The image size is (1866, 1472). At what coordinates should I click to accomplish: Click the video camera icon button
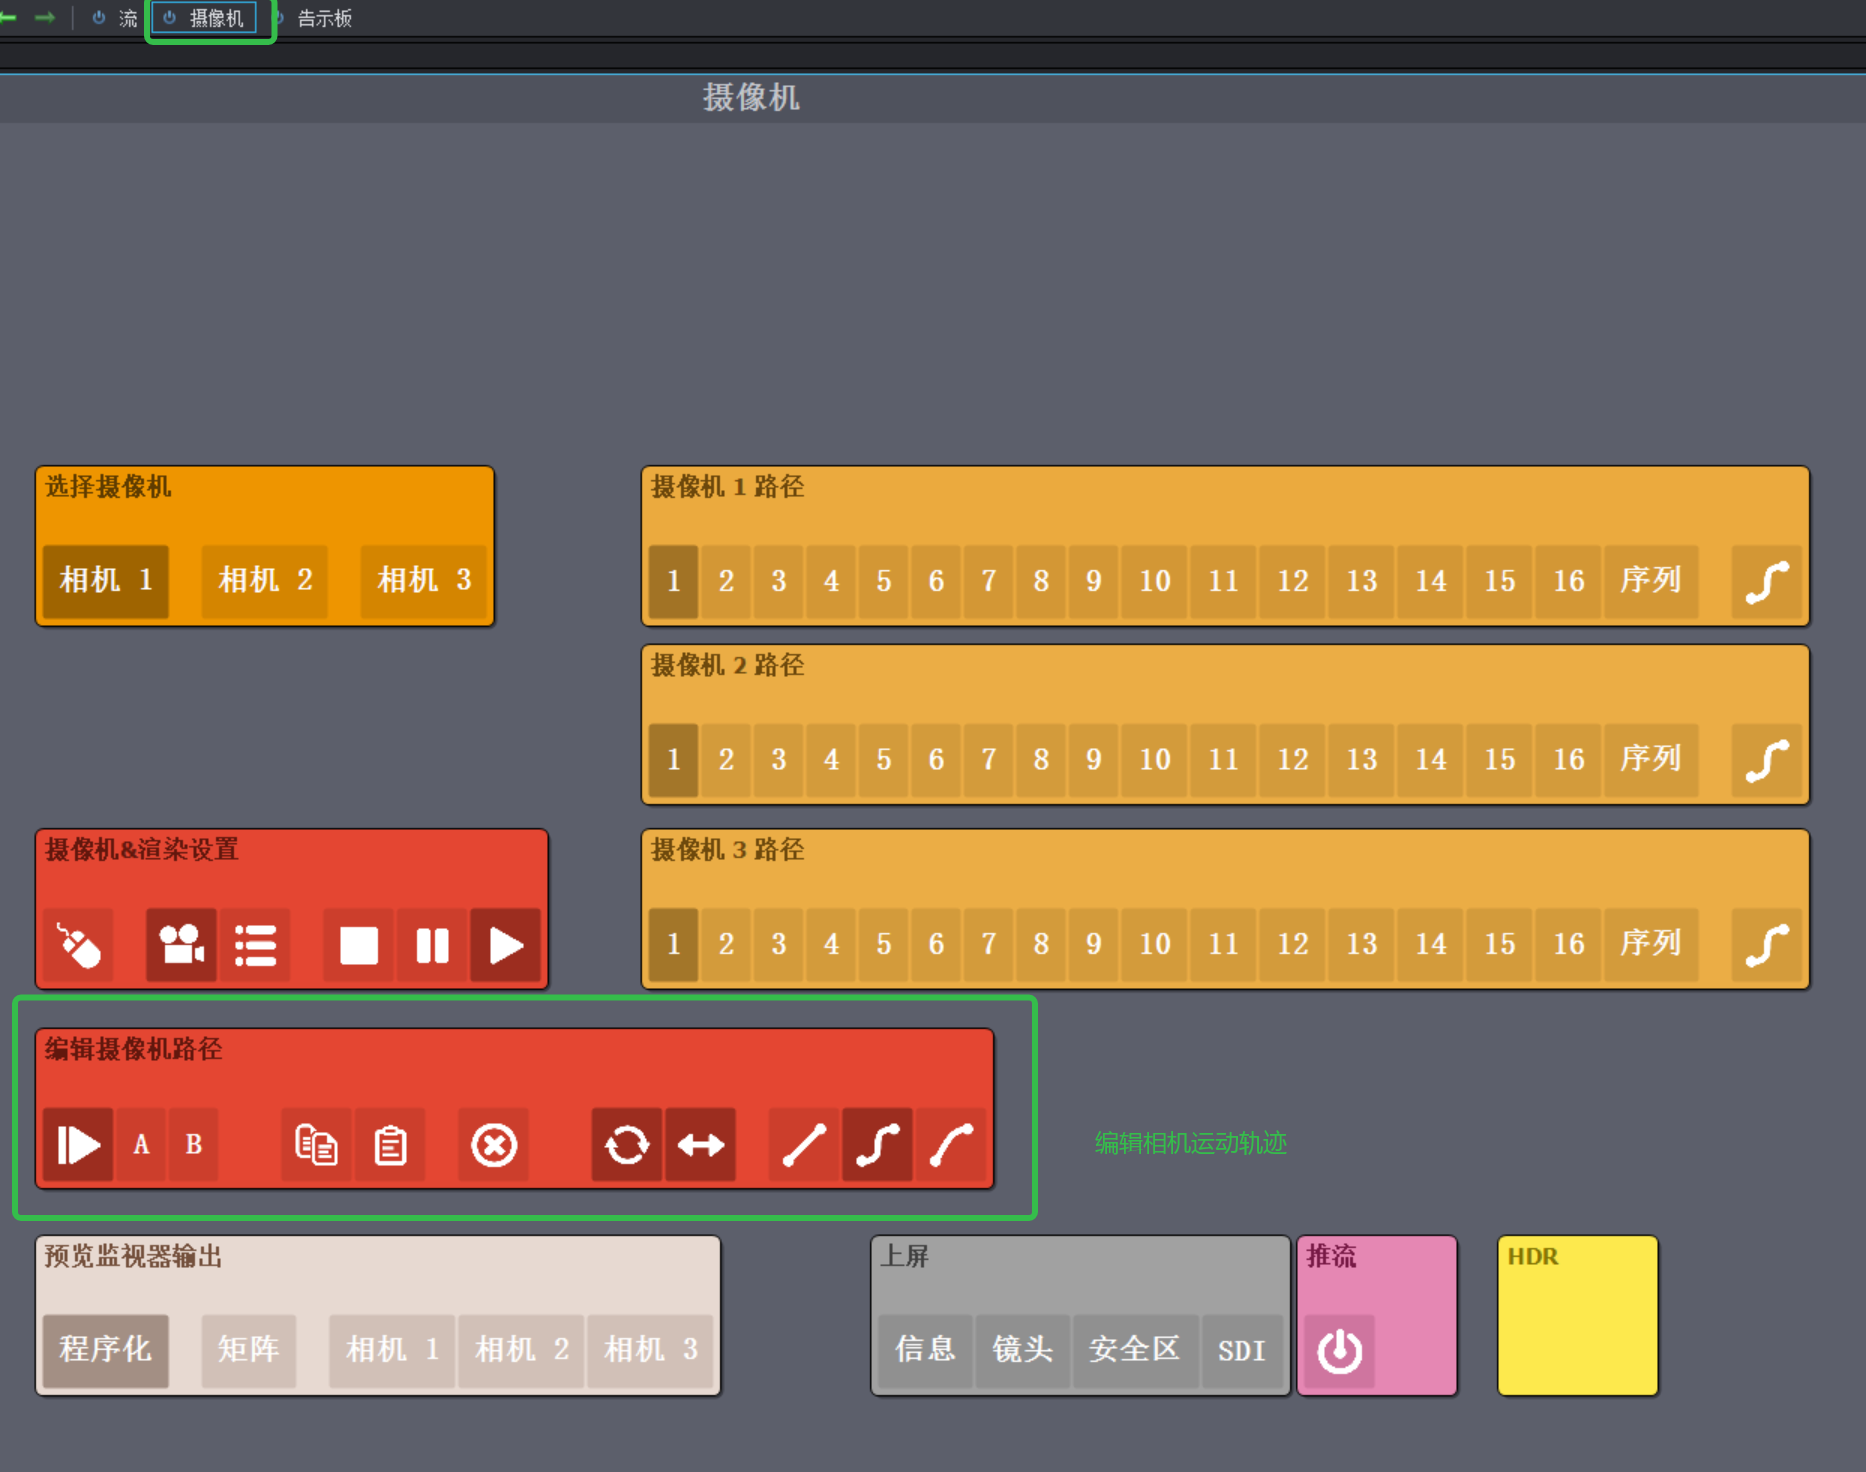click(181, 945)
